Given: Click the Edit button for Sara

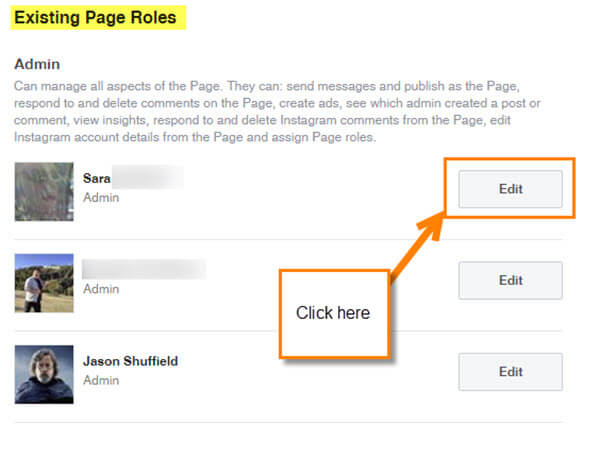Looking at the screenshot, I should tap(510, 189).
